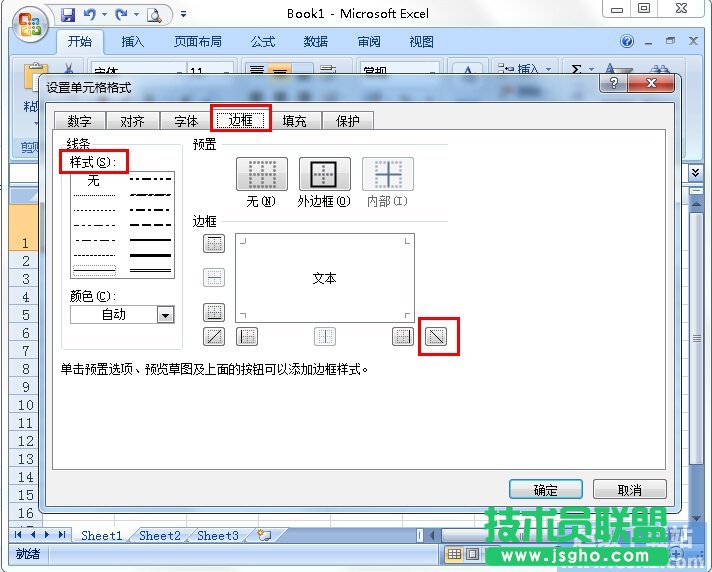Image resolution: width=712 pixels, height=572 pixels.
Task: Toggle the top border button
Action: tap(214, 244)
